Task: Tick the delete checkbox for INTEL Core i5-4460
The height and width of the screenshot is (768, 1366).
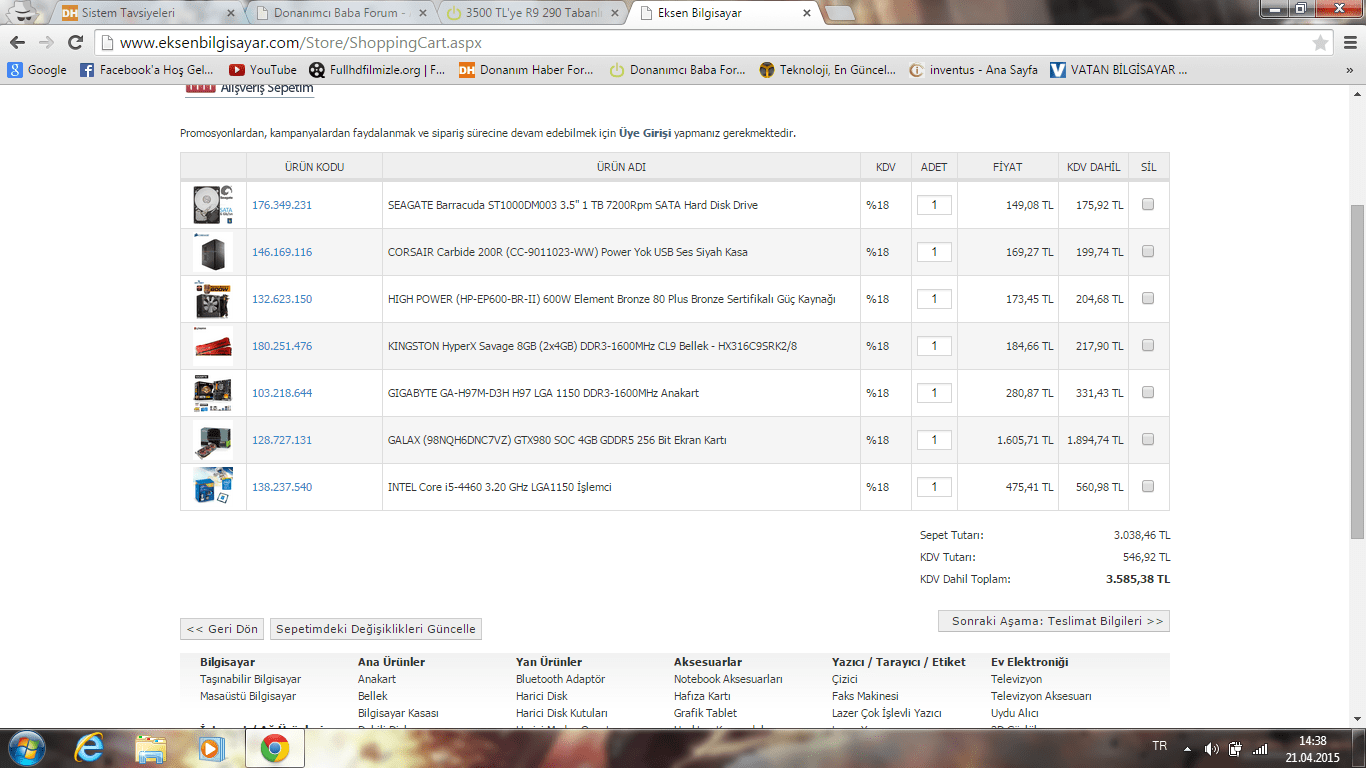Action: tap(1148, 486)
